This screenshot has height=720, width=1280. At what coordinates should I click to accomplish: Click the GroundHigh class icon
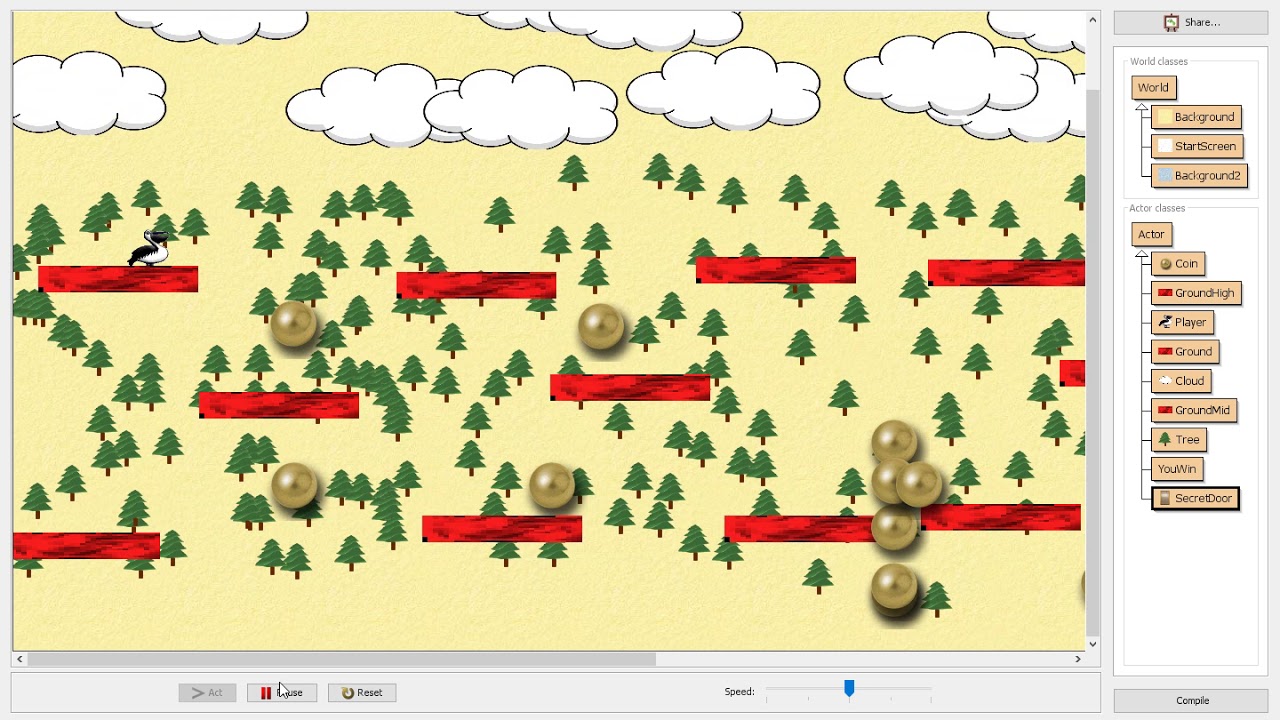click(x=1165, y=293)
